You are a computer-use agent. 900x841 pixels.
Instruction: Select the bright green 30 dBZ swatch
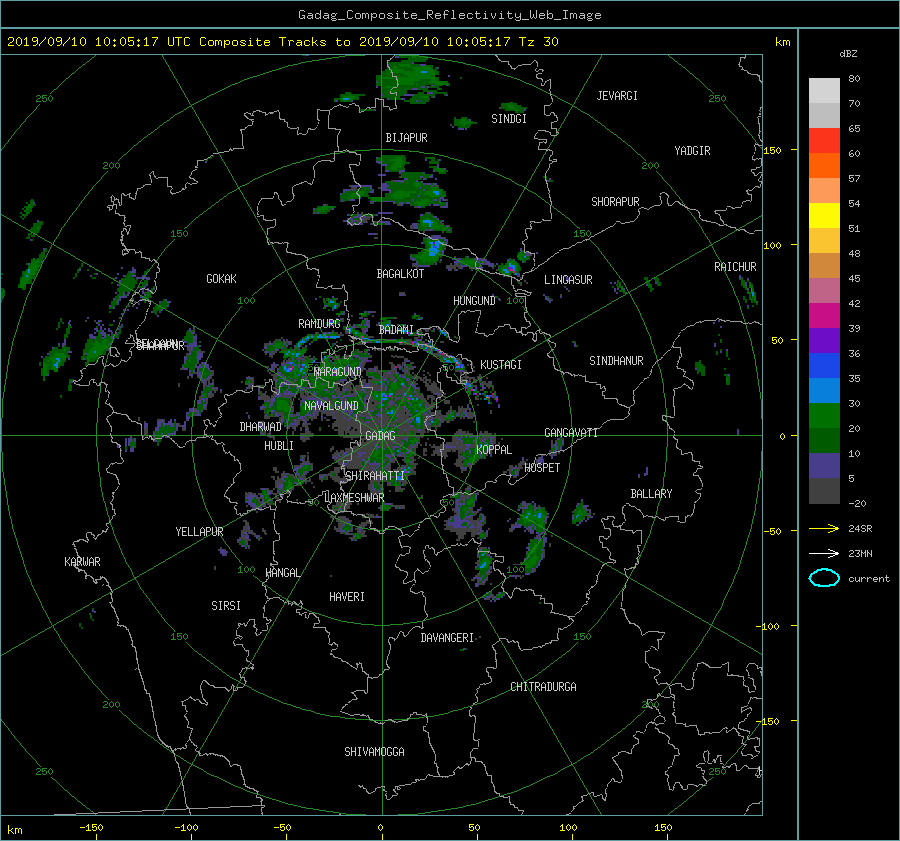[x=824, y=415]
